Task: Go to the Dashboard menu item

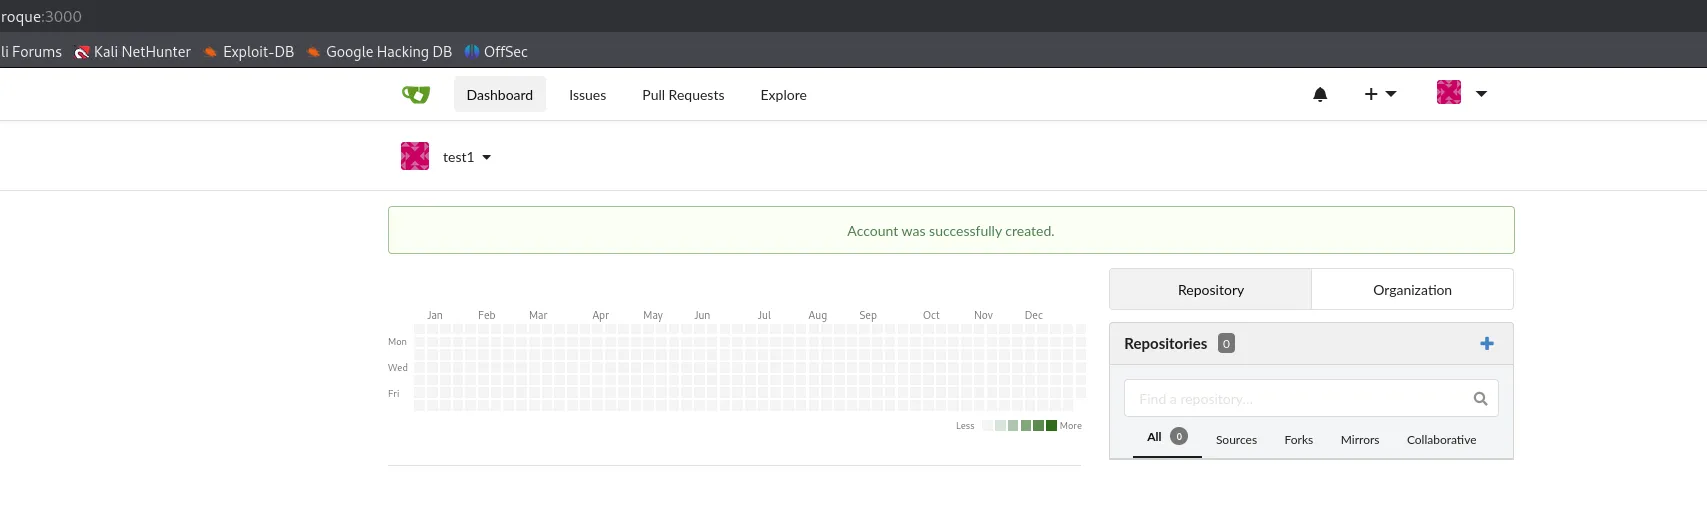Action: point(500,95)
